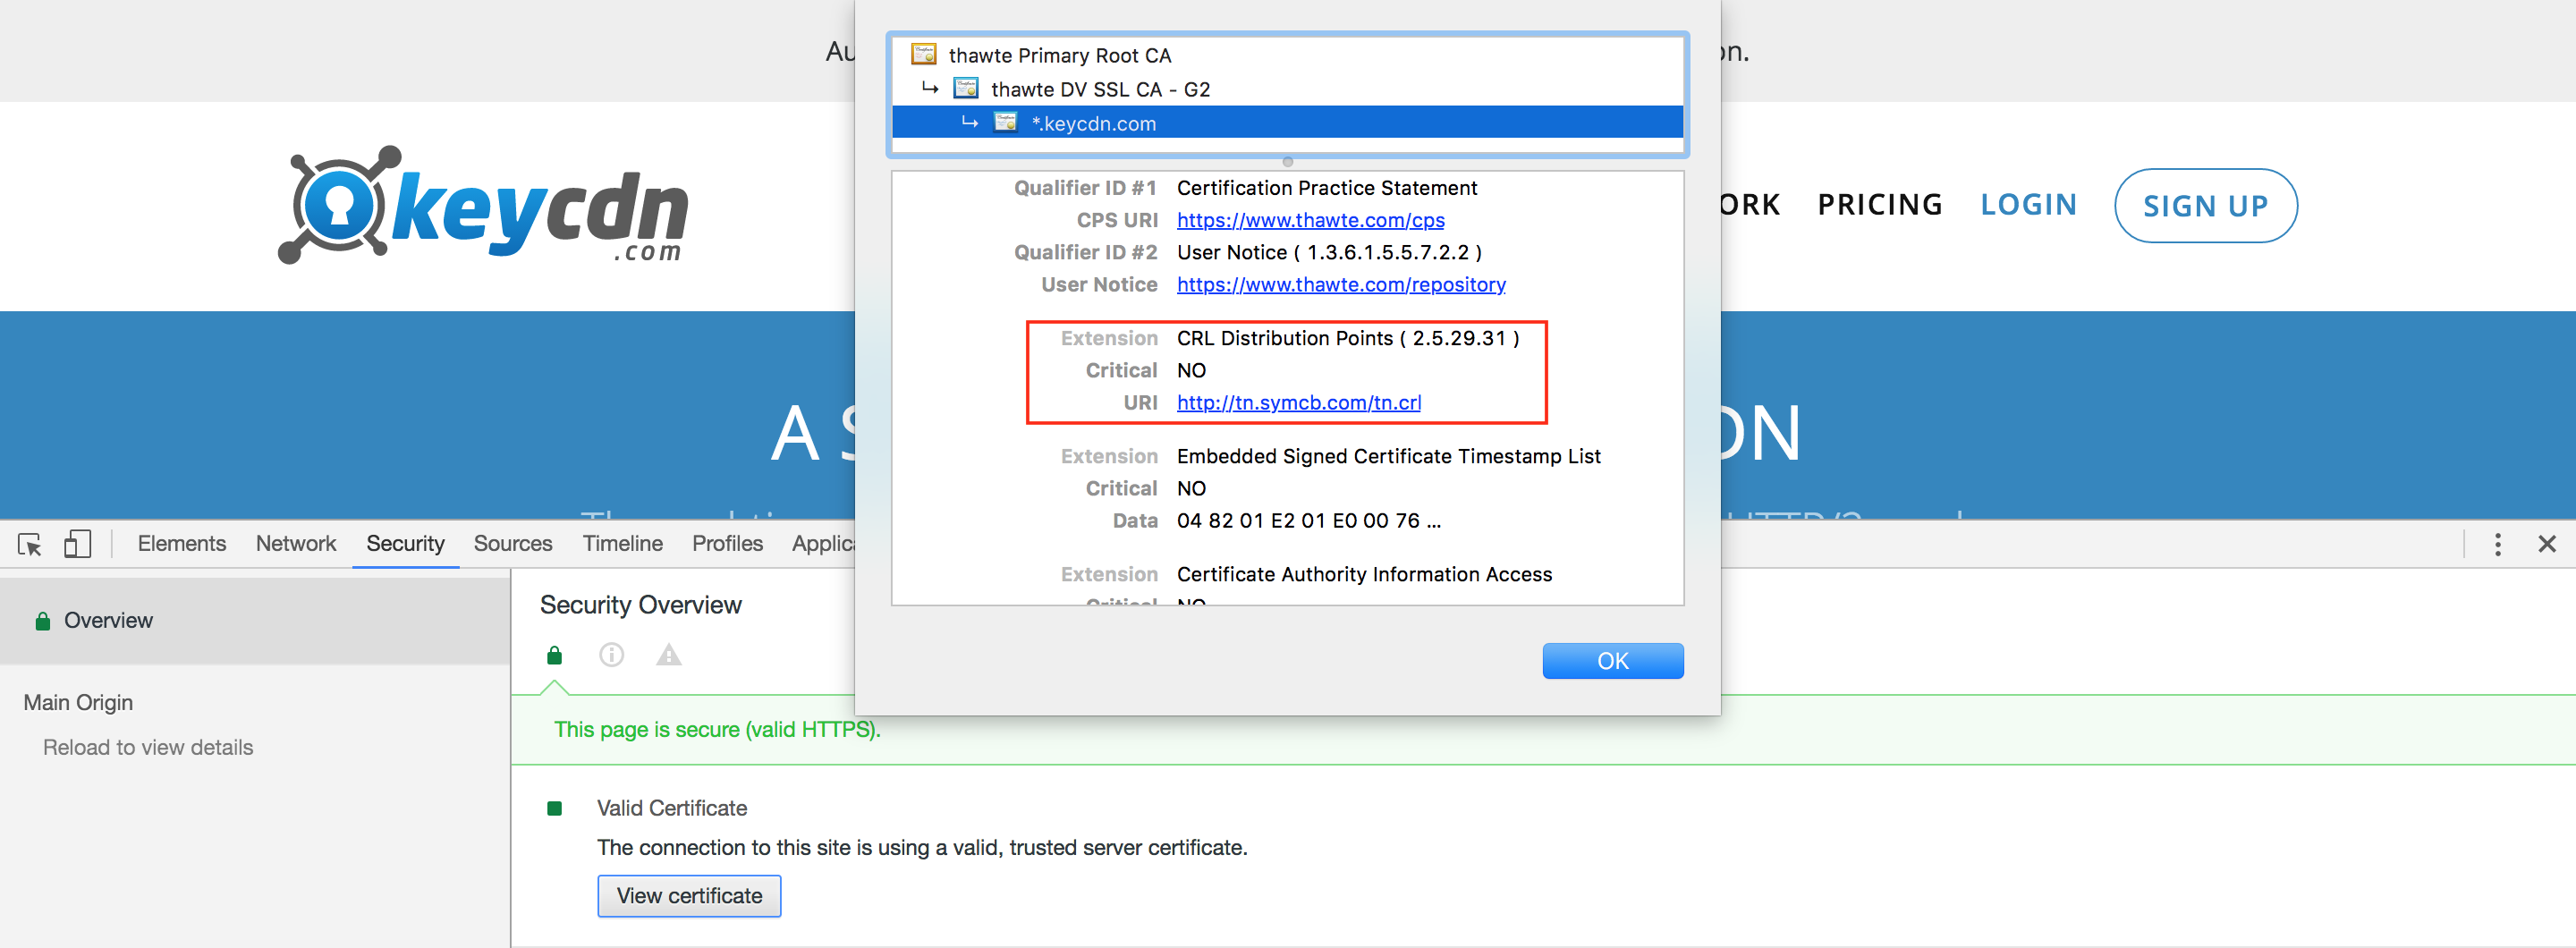
Task: Click the 'Qualifier ID #2' label
Action: (x=1085, y=253)
